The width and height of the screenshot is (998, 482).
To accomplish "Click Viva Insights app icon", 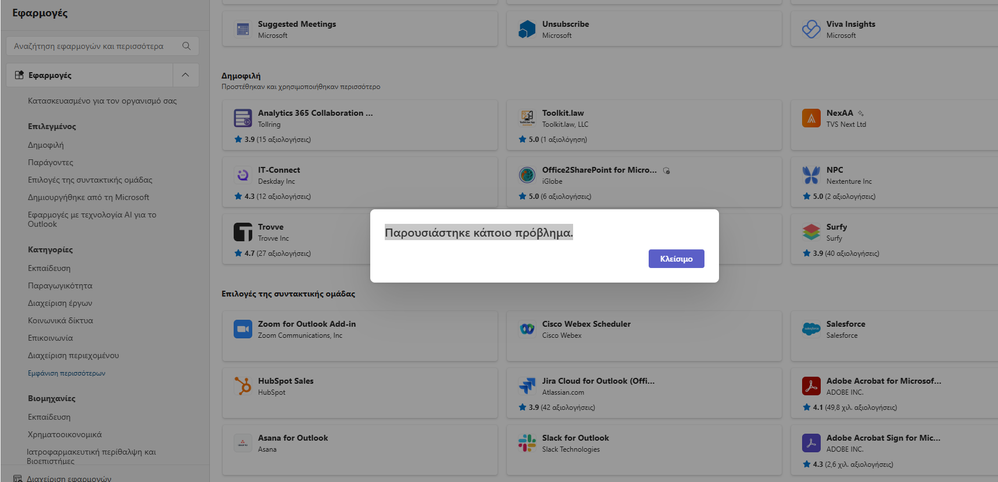I will pos(811,29).
